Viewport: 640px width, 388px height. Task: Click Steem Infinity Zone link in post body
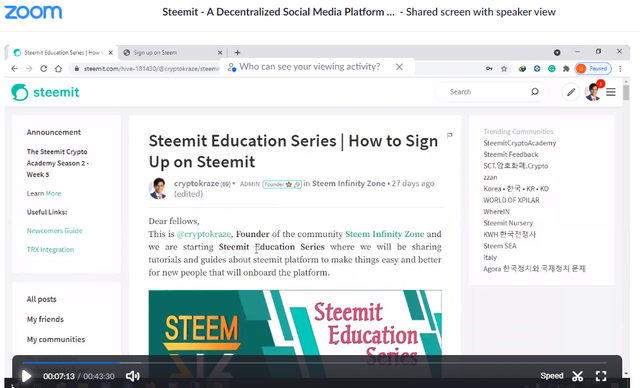pyautogui.click(x=384, y=234)
